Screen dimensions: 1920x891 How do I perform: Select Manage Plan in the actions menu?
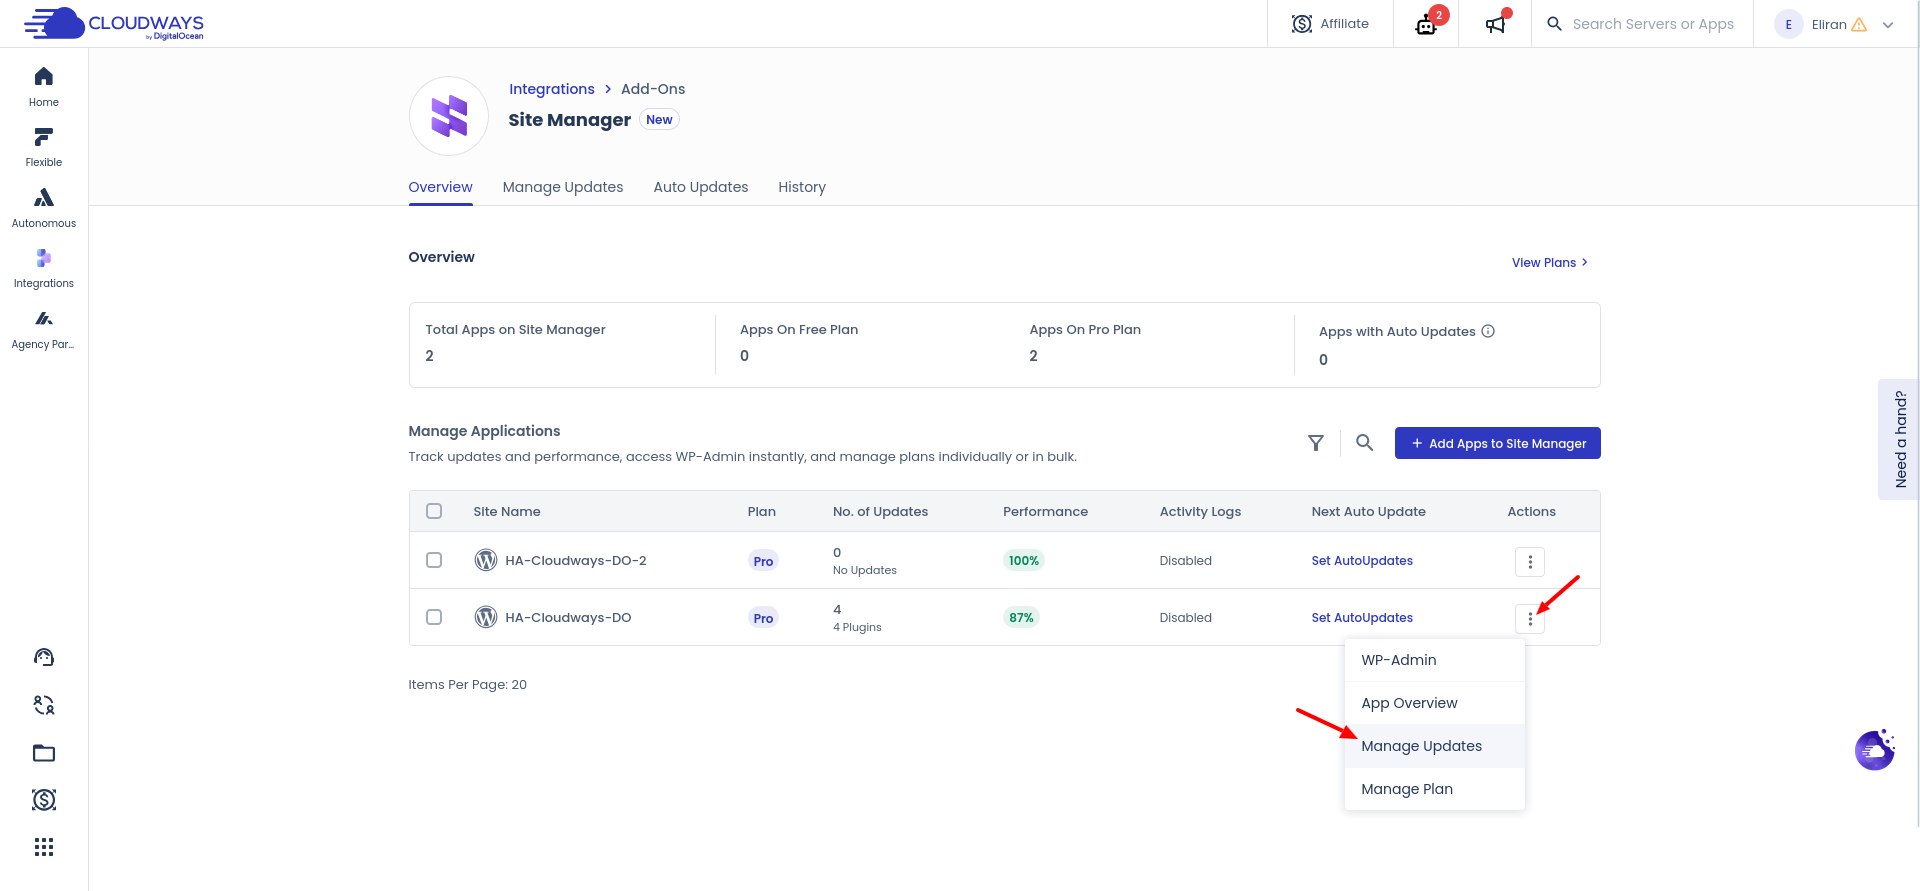click(1435, 789)
